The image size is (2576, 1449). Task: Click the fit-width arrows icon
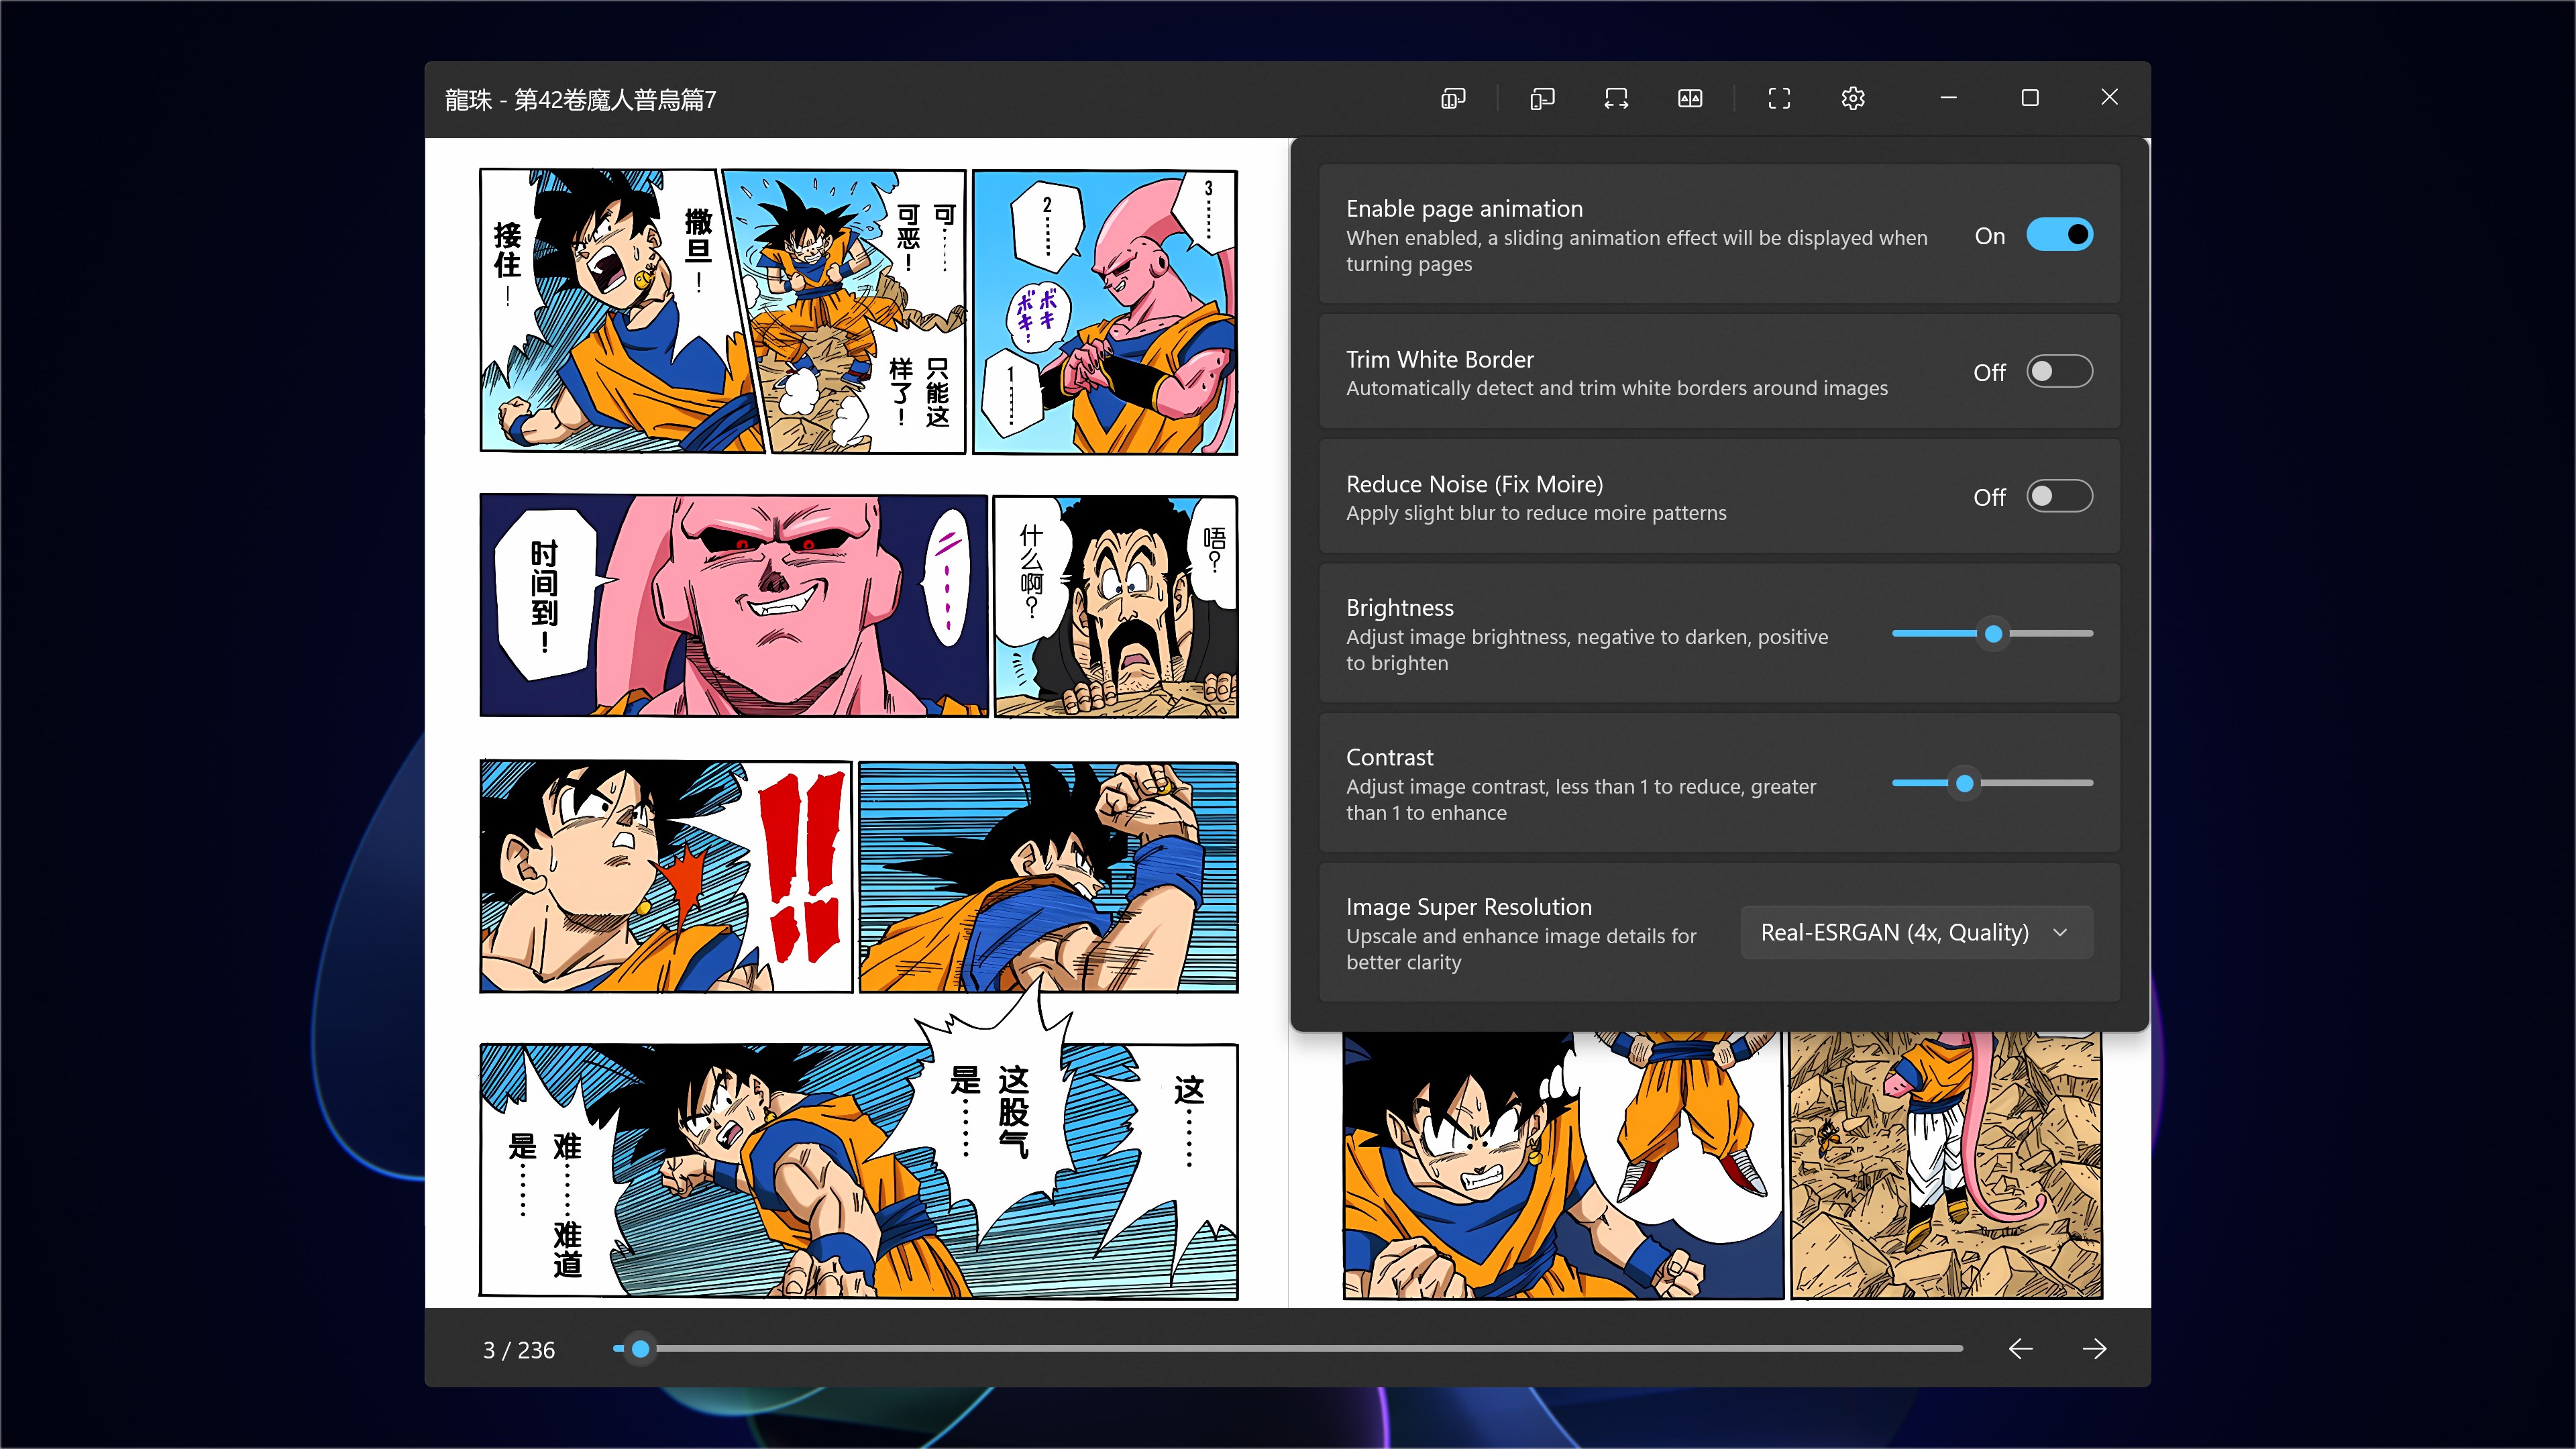(x=1616, y=98)
